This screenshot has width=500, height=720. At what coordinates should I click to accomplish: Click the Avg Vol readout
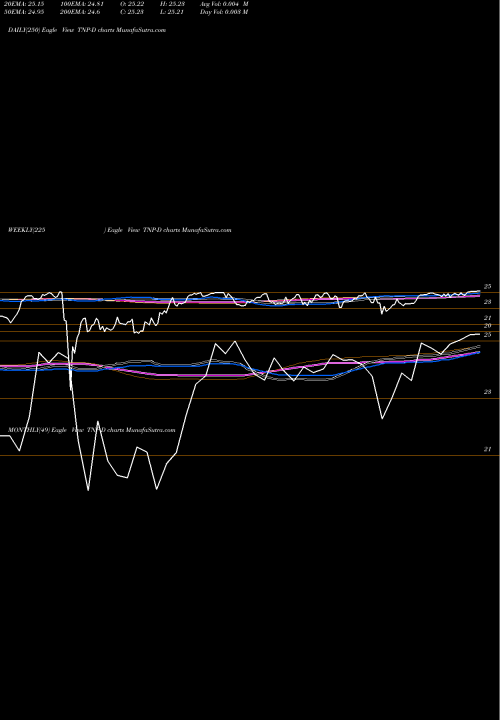point(224,4)
